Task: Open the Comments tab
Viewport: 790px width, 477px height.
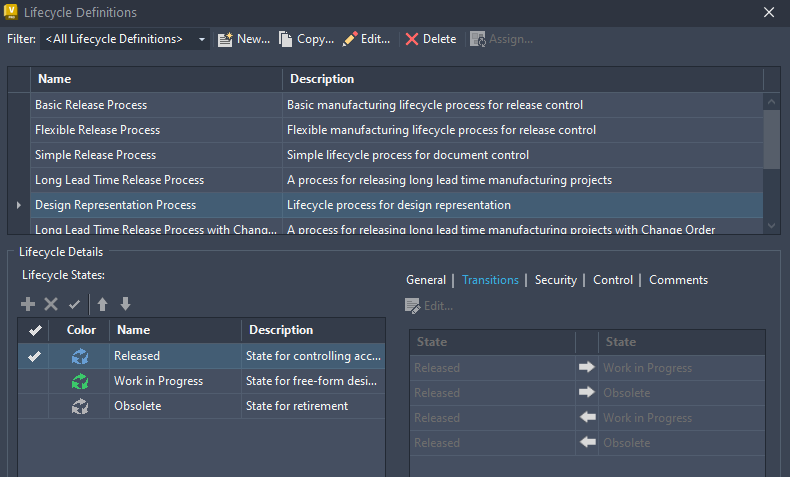Action: tap(678, 280)
